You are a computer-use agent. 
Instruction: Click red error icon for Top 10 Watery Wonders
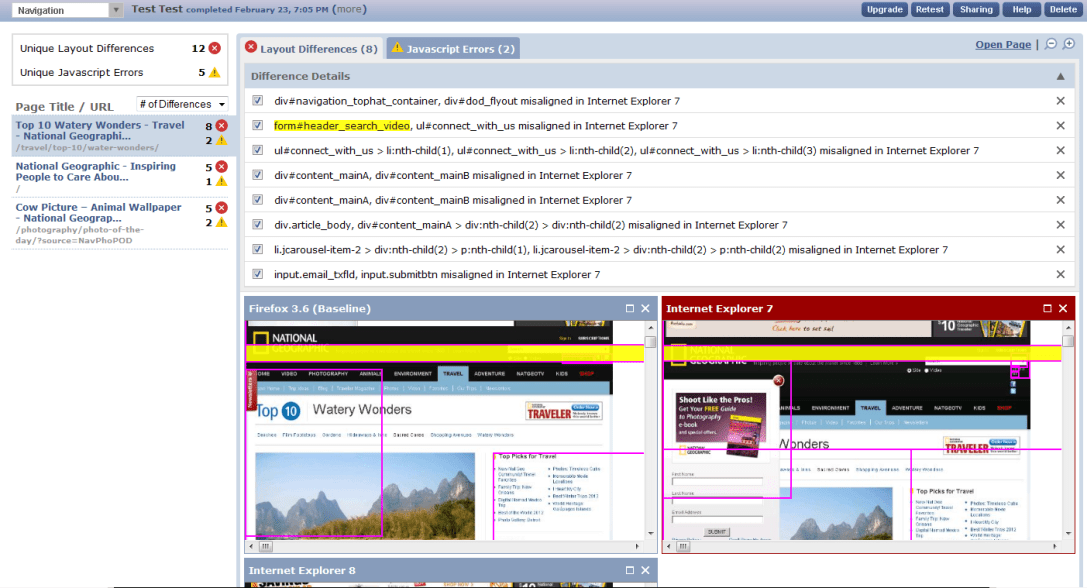tap(221, 126)
